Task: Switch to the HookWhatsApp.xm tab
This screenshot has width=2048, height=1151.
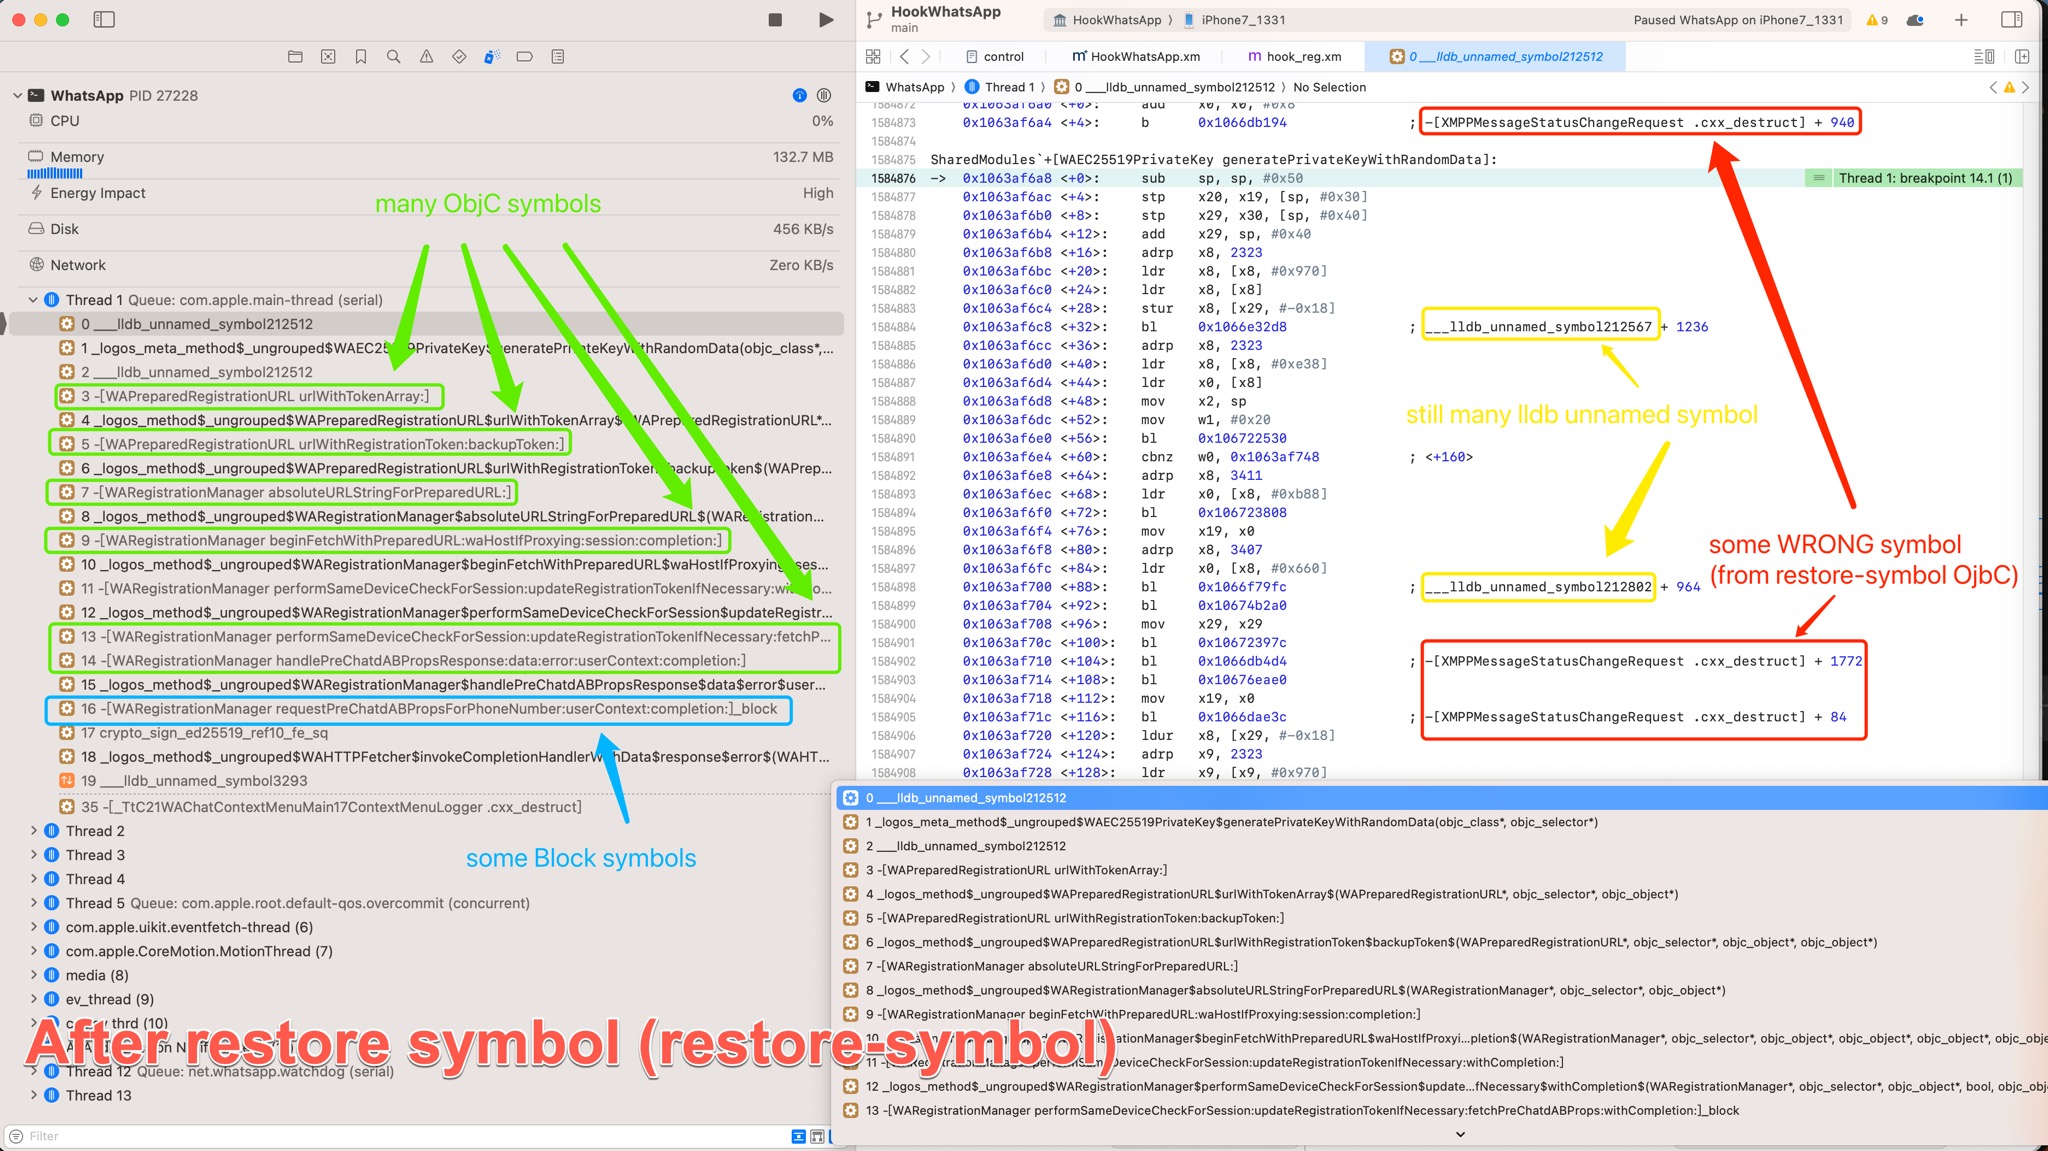Action: click(1135, 57)
